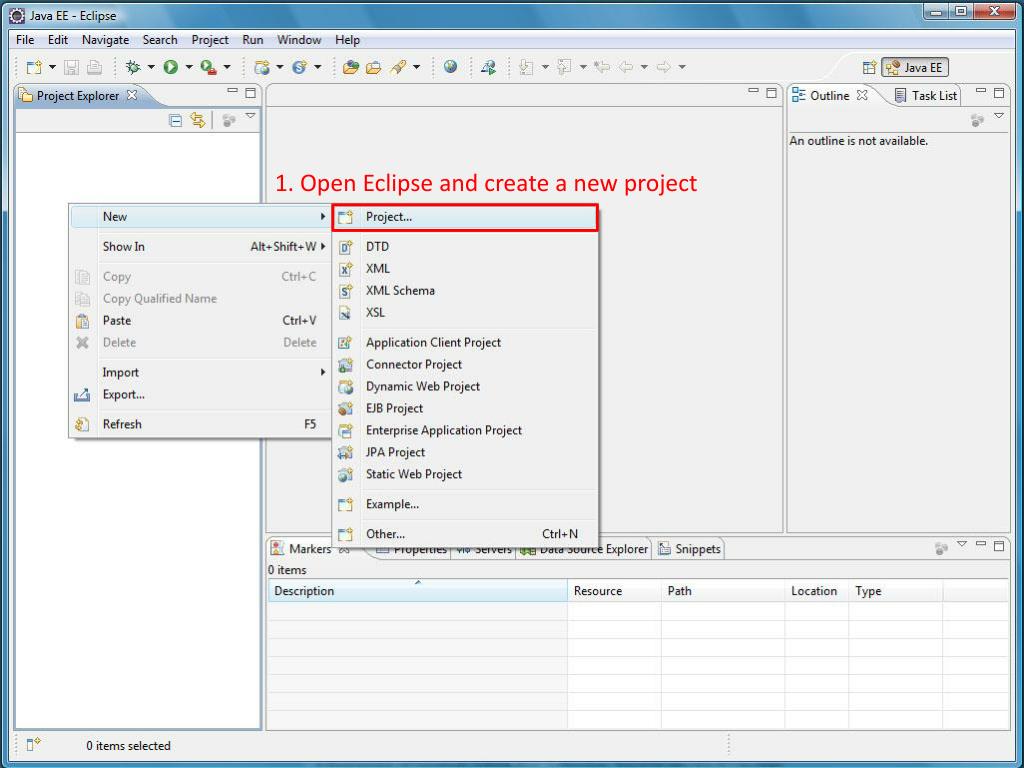
Task: Open the Project Explorer view menu dropdown
Action: (x=250, y=117)
